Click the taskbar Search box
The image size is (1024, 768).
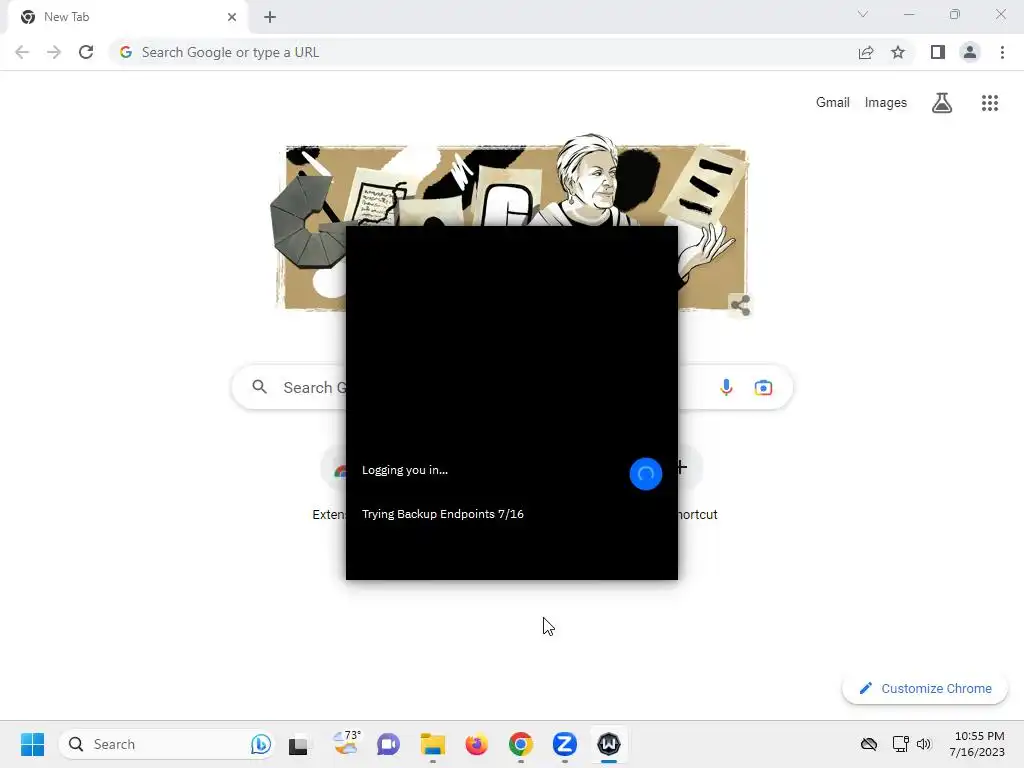[167, 744]
